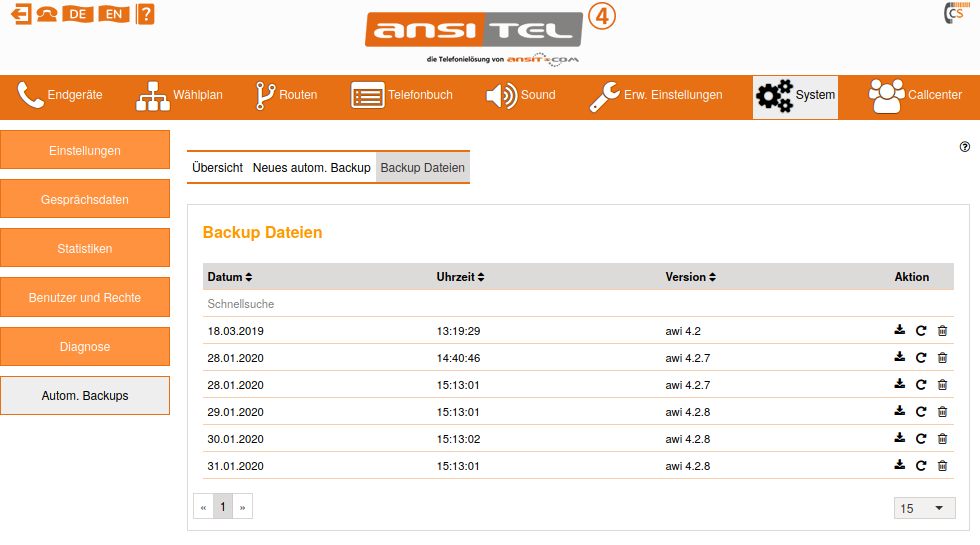Open the help question mark icon at top-left

pos(145,14)
